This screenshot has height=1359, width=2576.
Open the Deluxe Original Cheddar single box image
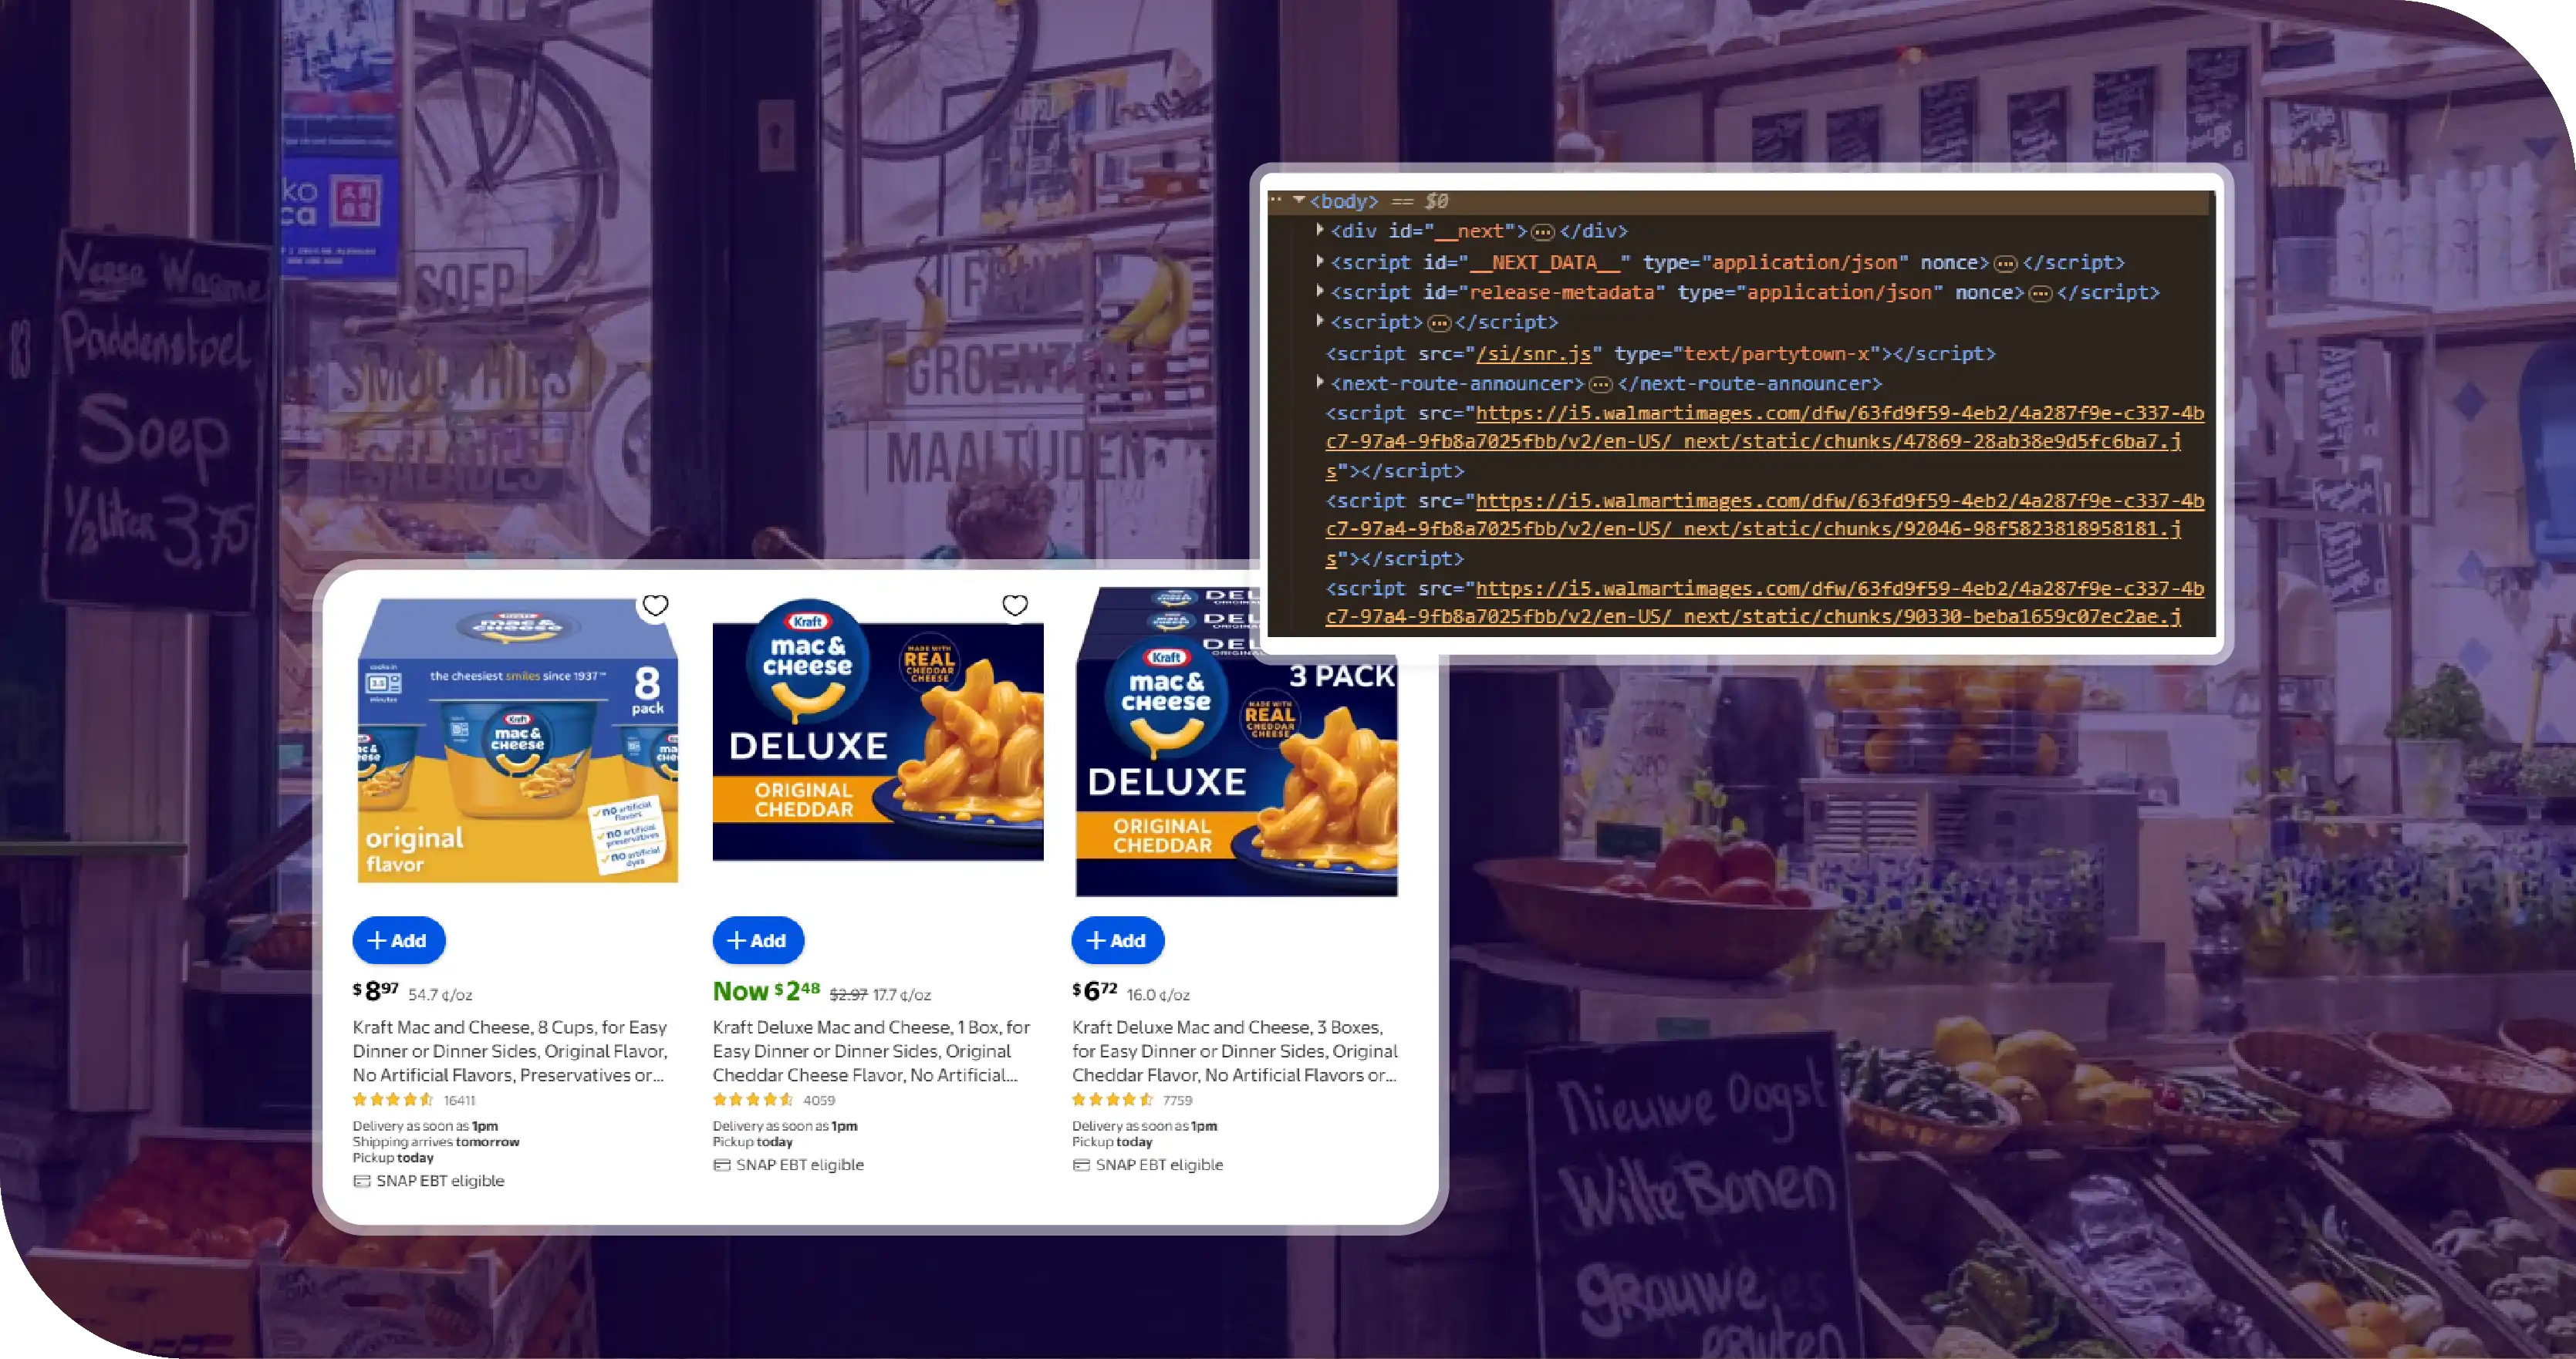tap(878, 730)
